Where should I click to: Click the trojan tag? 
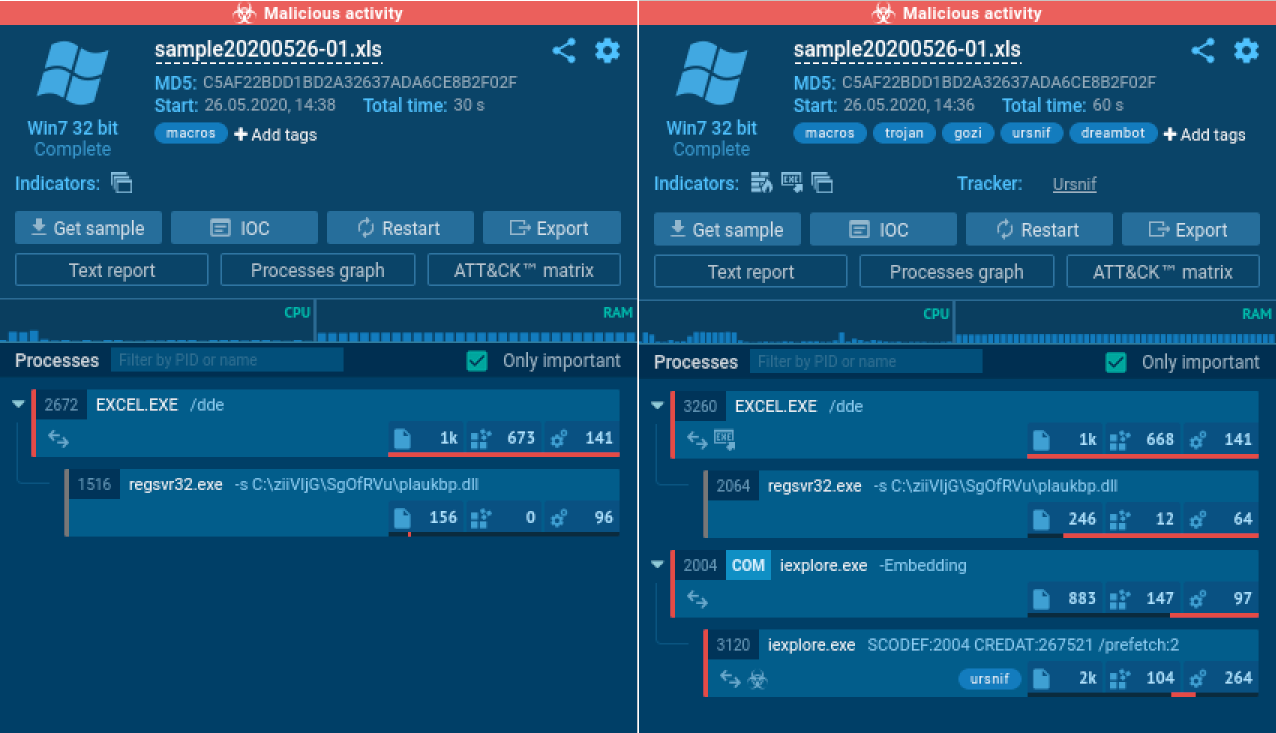click(x=904, y=133)
